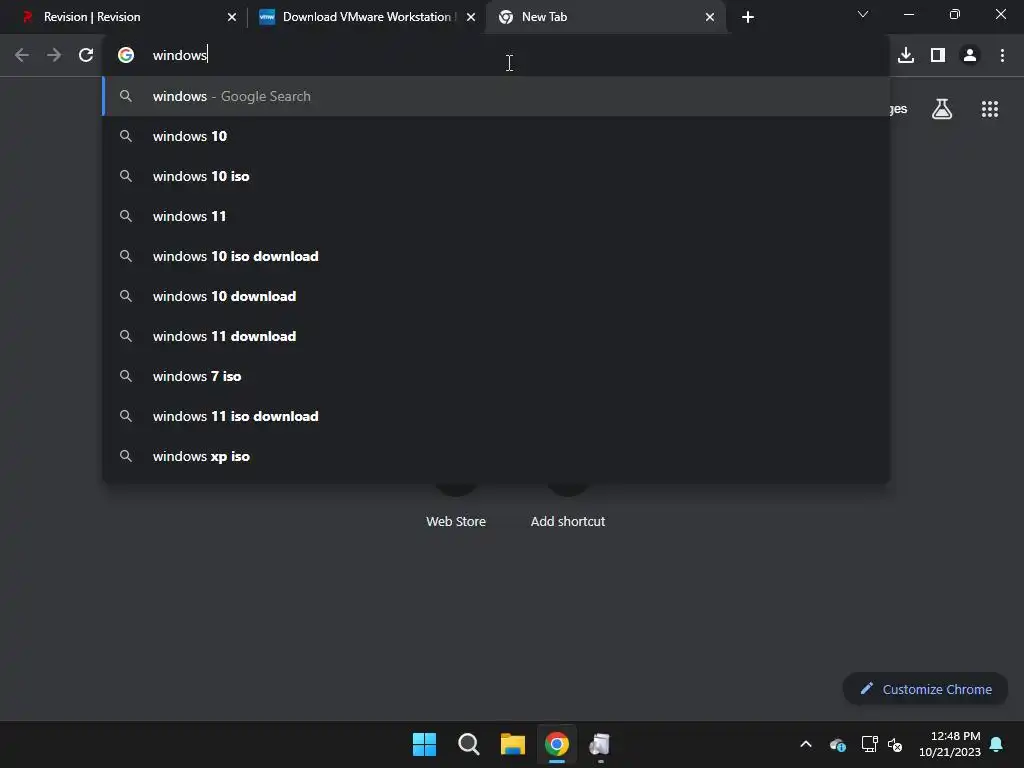Click the Google icon in the address bar
This screenshot has width=1024, height=768.
126,55
